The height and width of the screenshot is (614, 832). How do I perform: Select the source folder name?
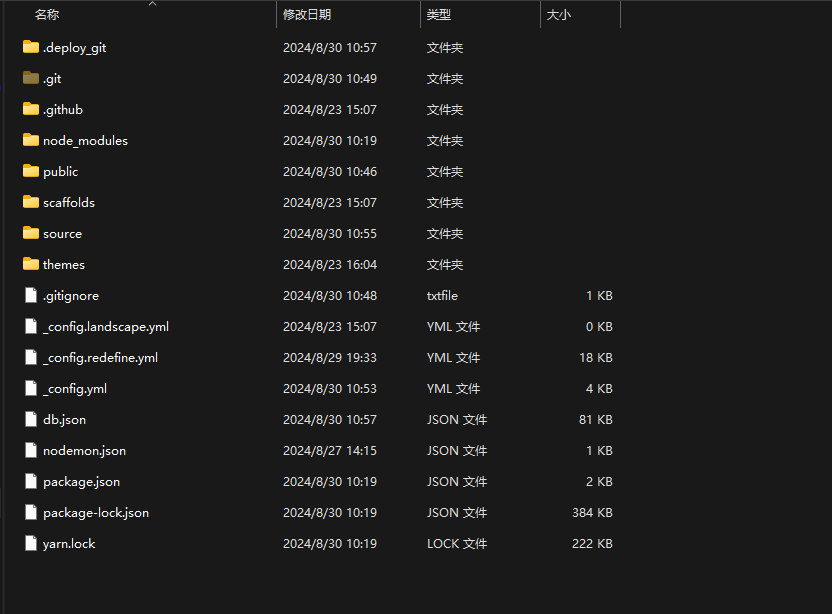[62, 233]
